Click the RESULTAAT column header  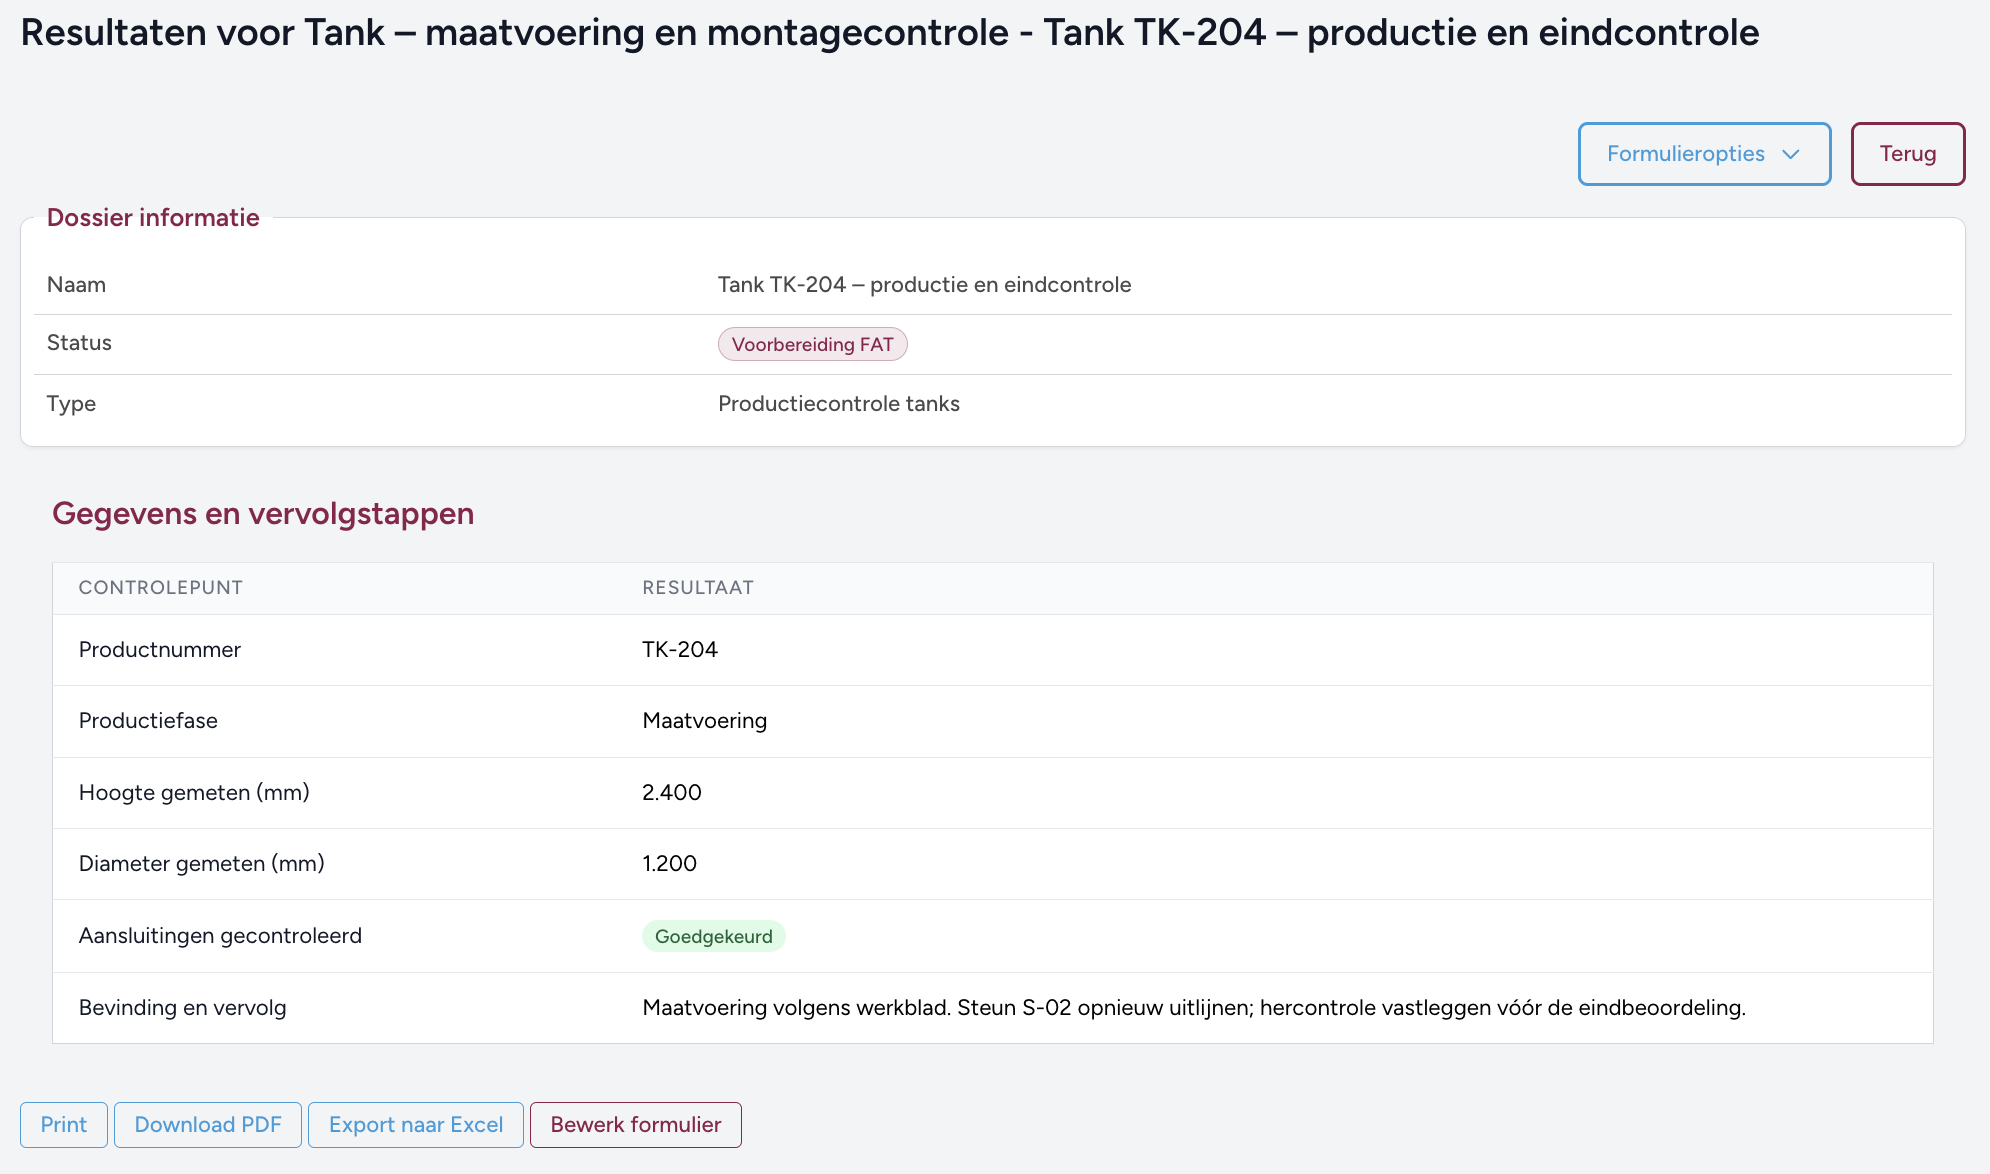(x=698, y=588)
